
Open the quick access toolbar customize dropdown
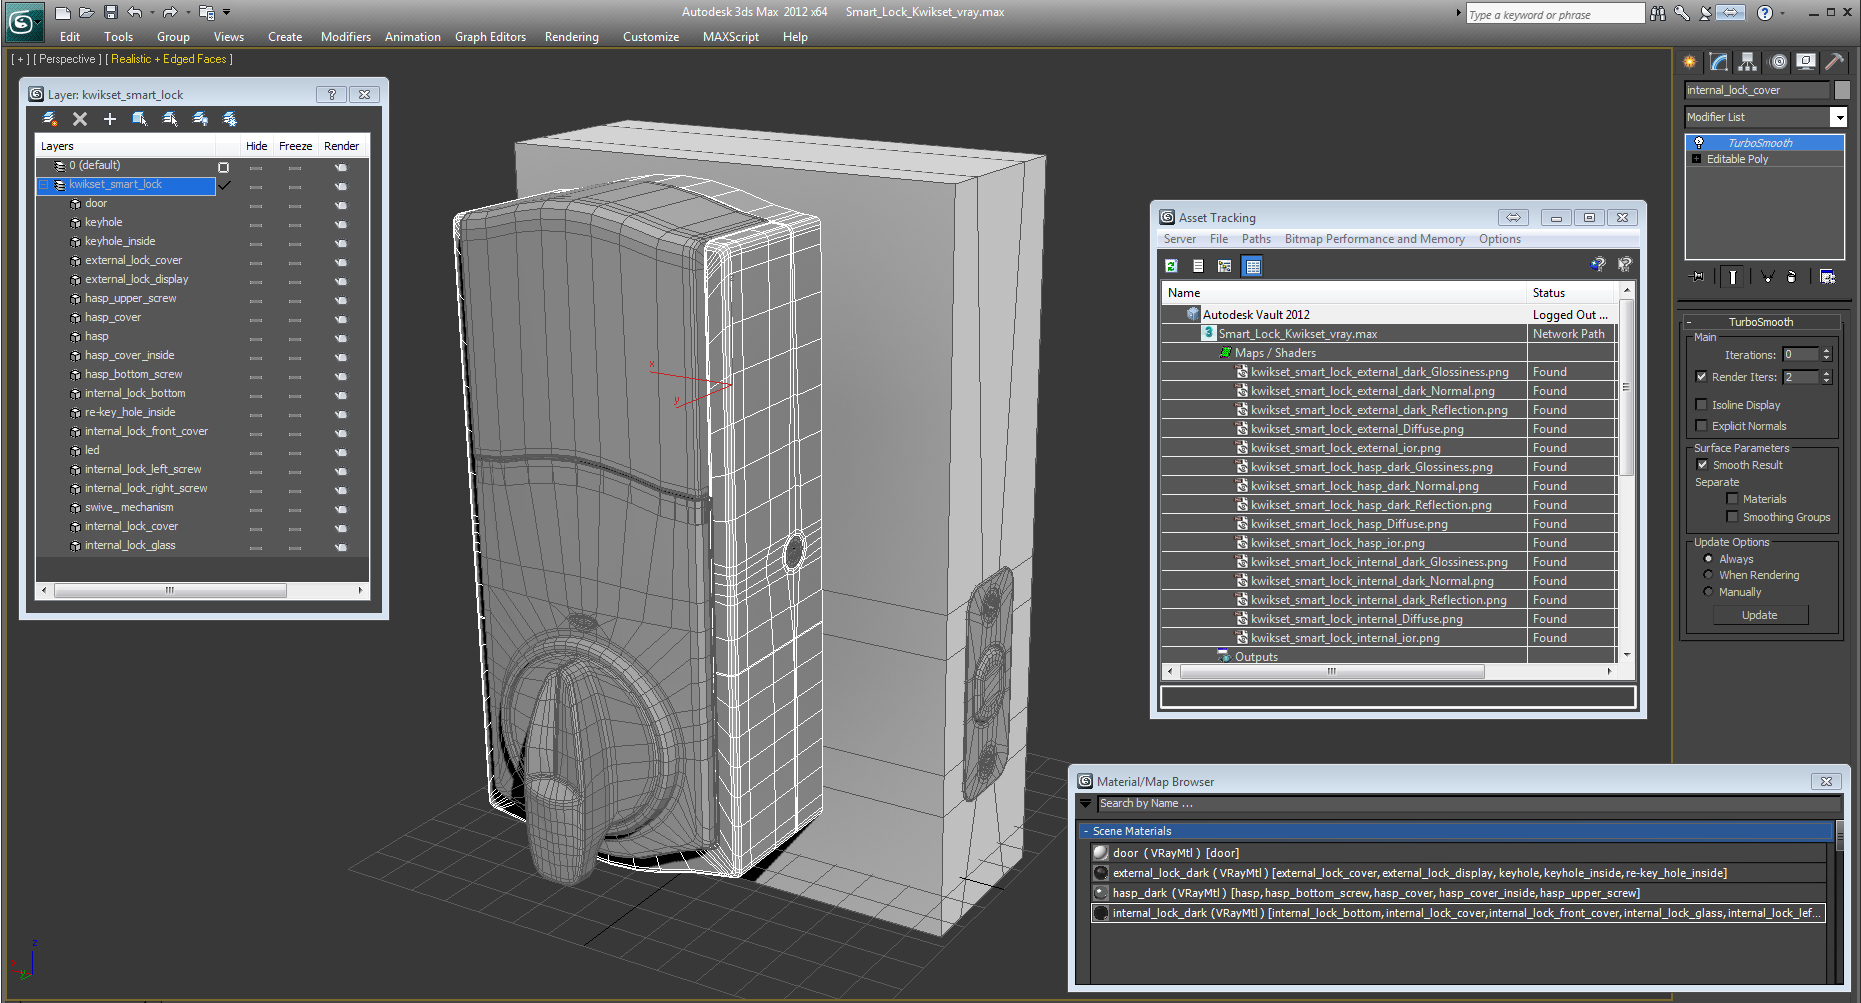[x=227, y=13]
